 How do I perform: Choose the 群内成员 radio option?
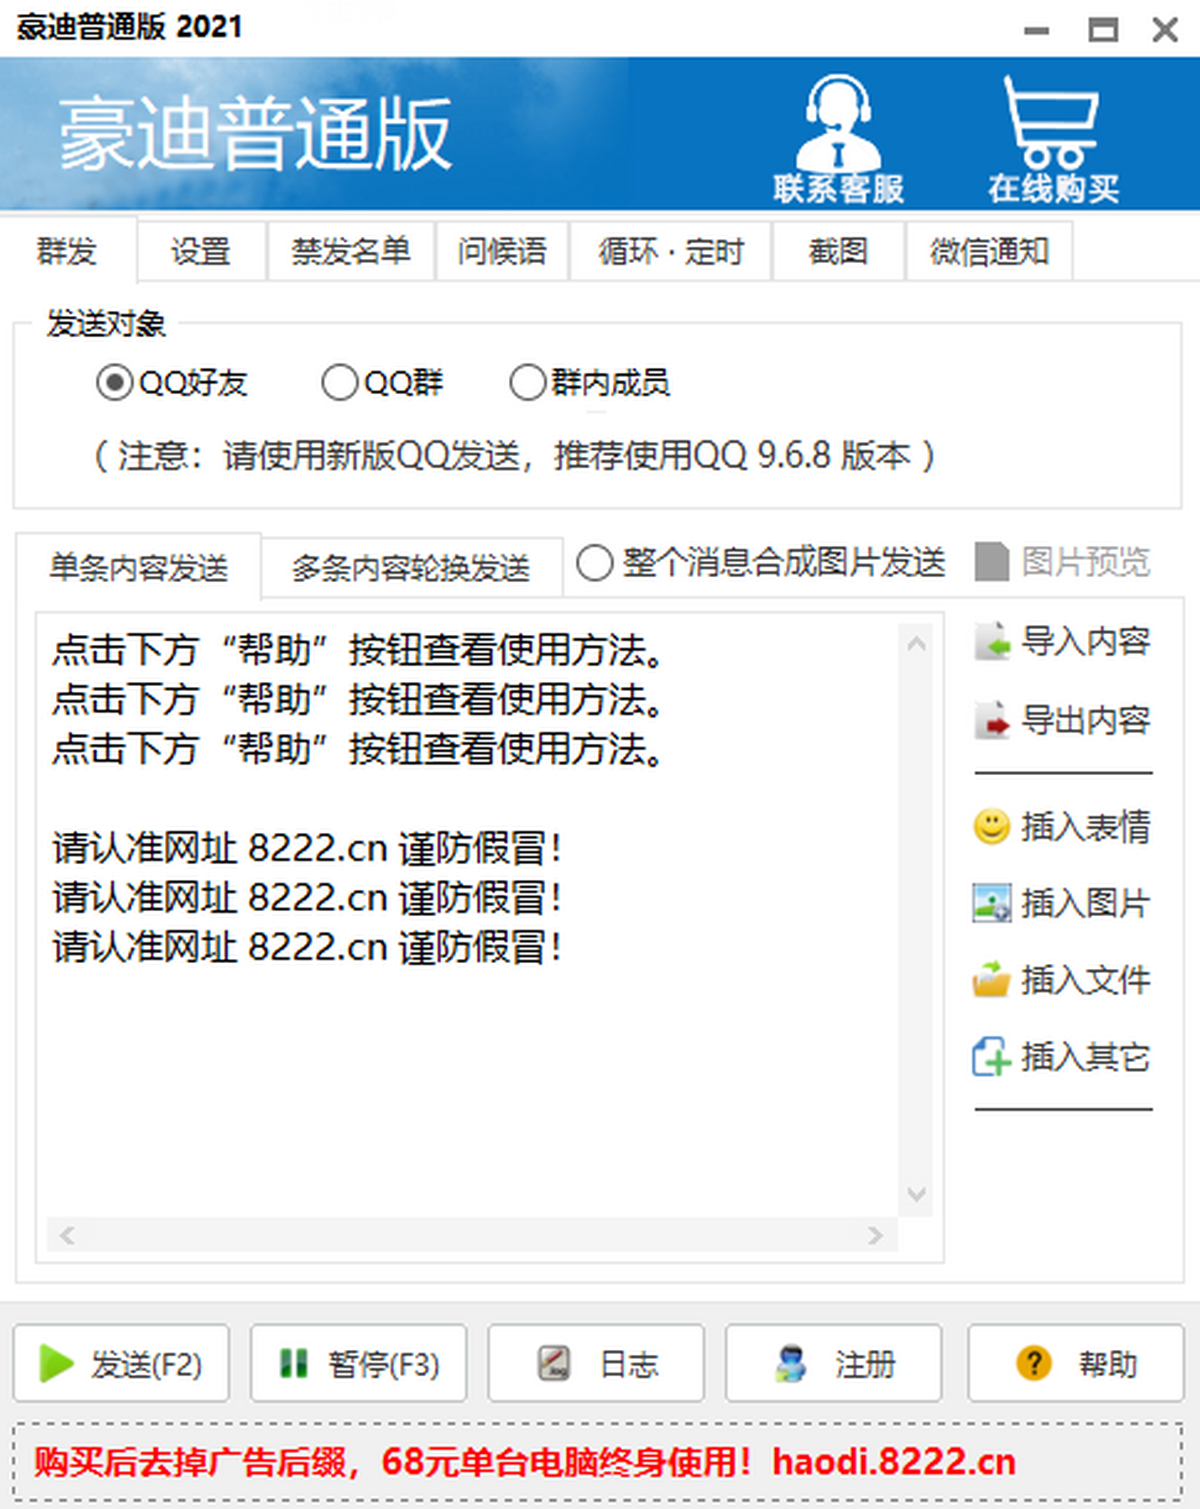pos(527,382)
